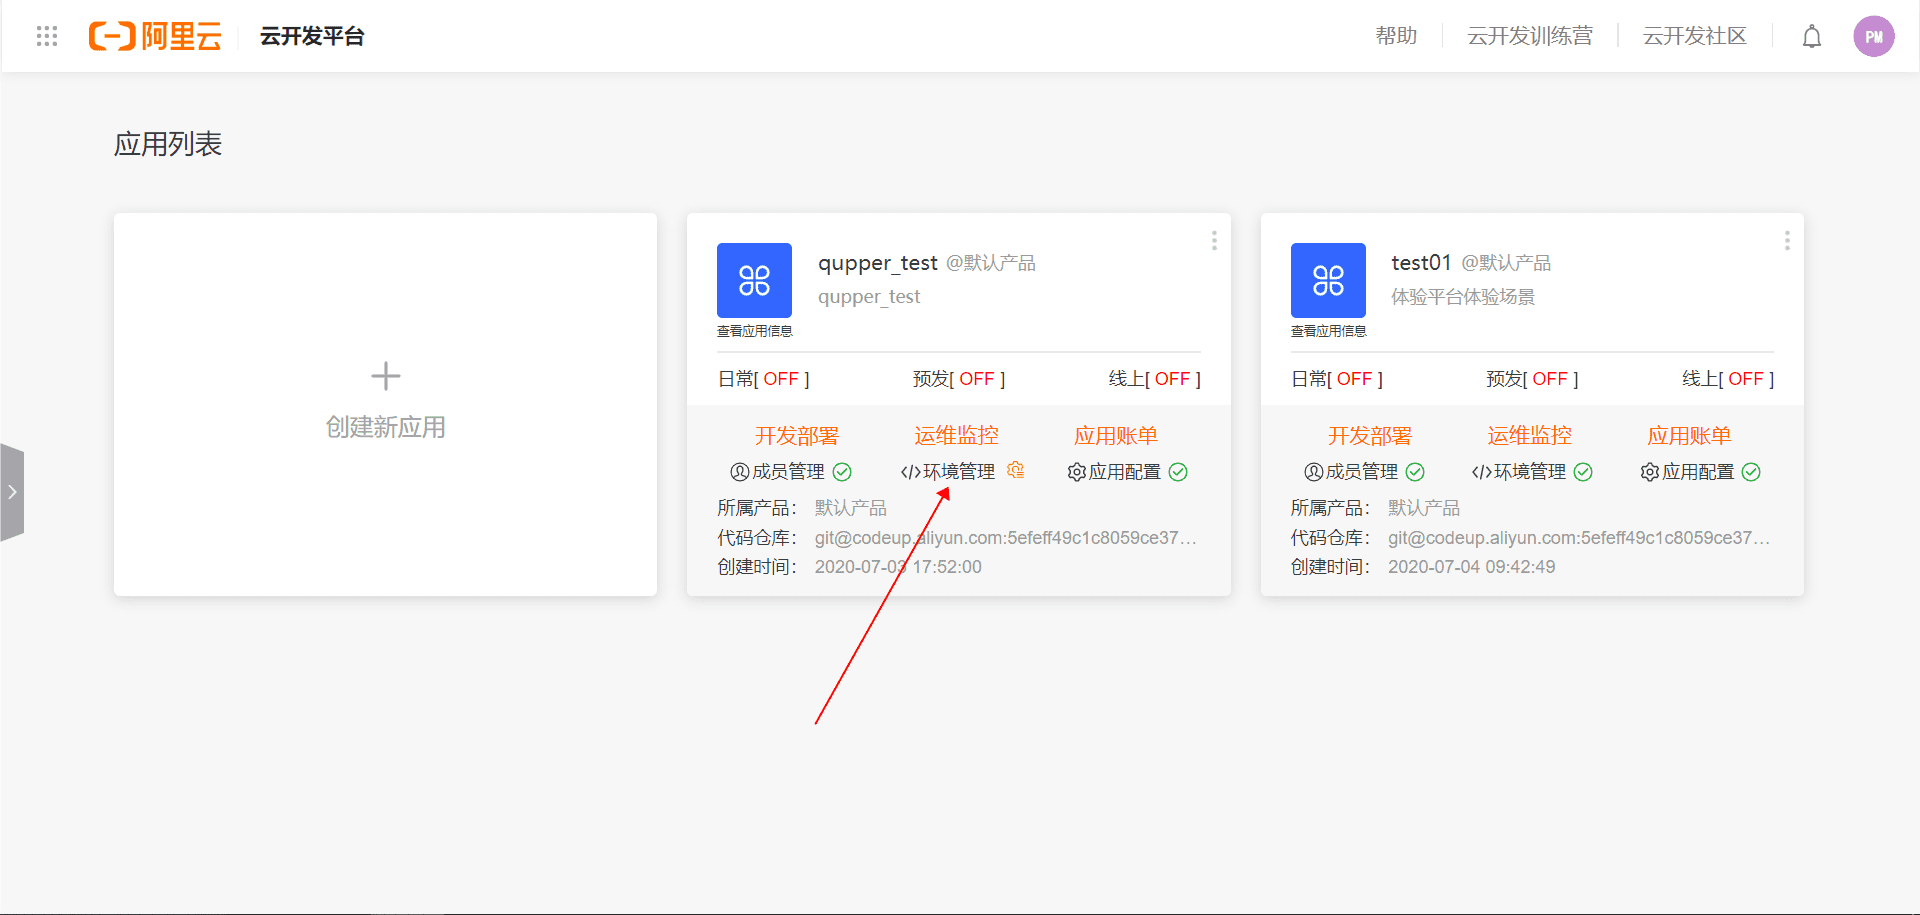Open 成员管理 for test01

pyautogui.click(x=1351, y=472)
